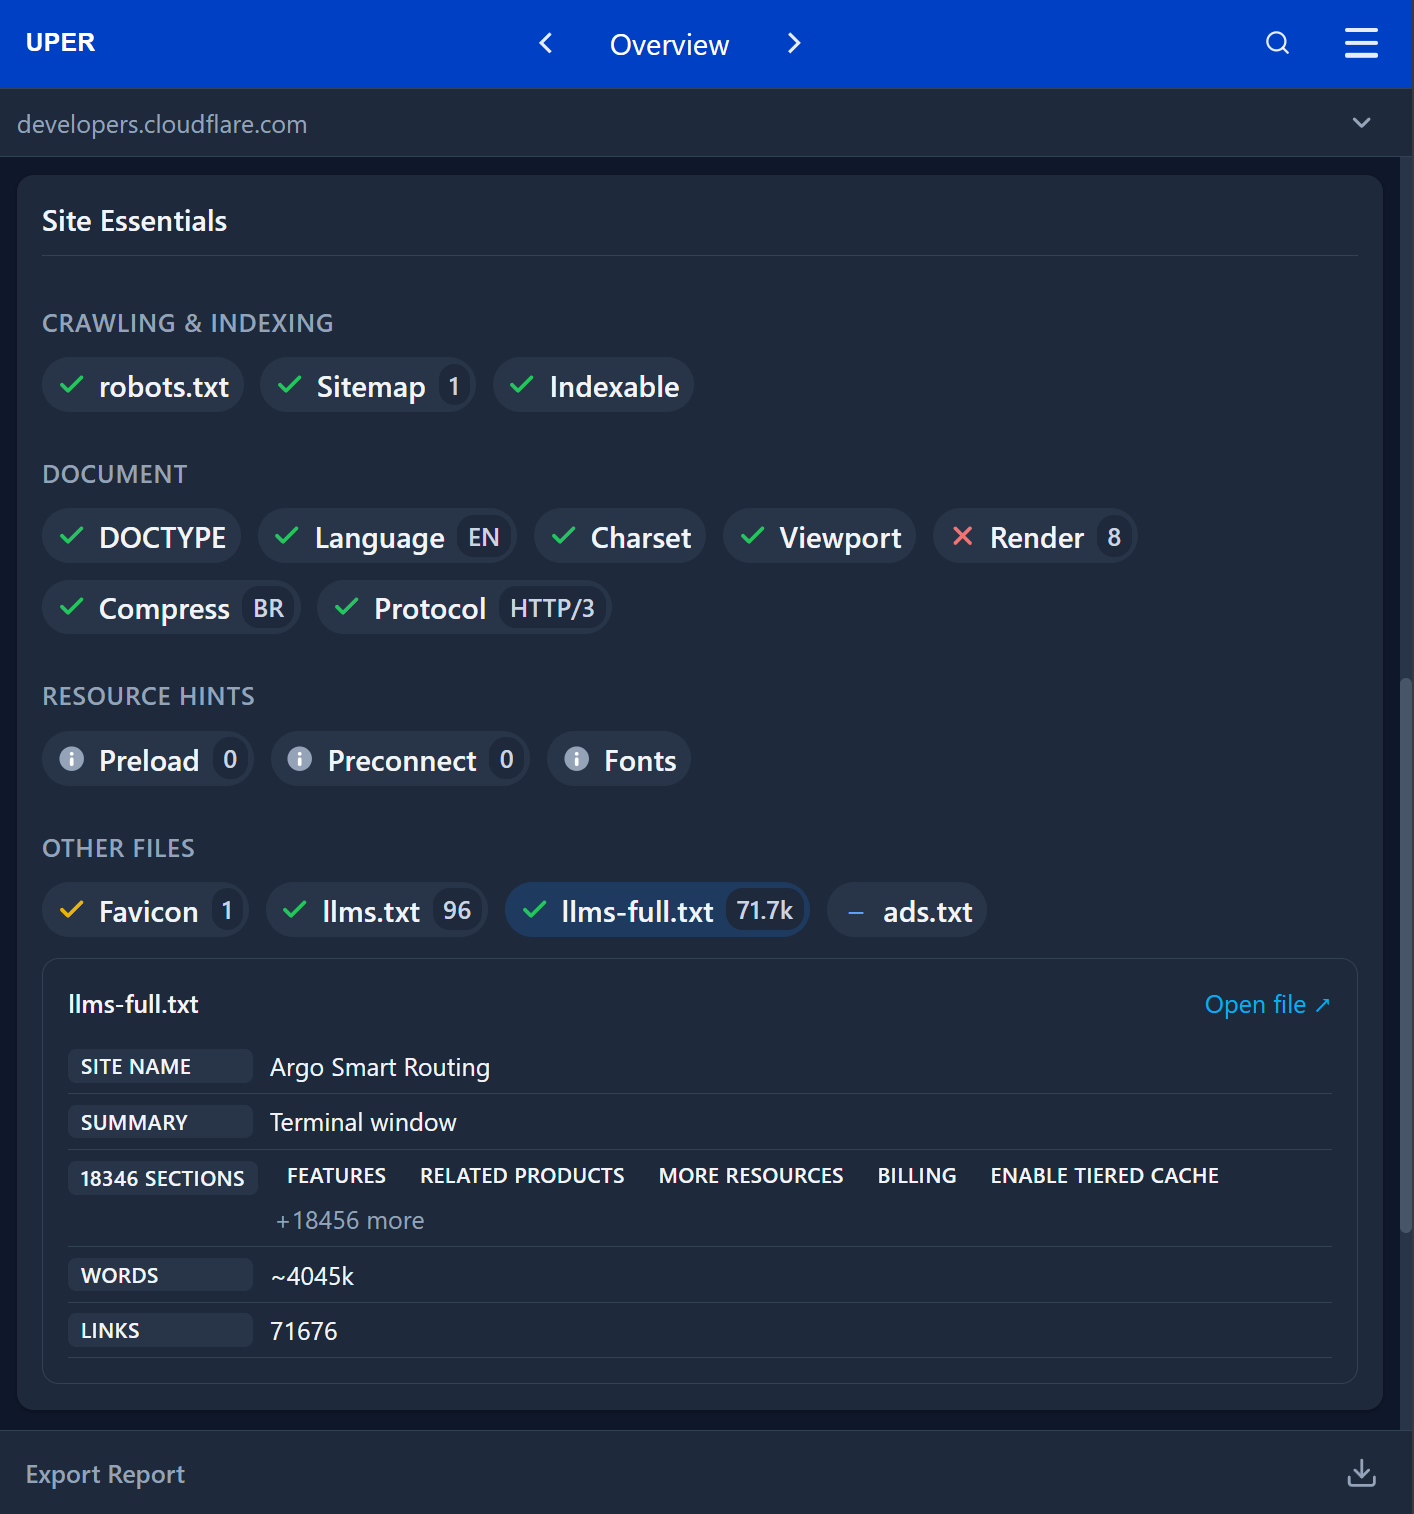1414x1514 pixels.
Task: Toggle the ads.txt badge
Action: [x=906, y=910]
